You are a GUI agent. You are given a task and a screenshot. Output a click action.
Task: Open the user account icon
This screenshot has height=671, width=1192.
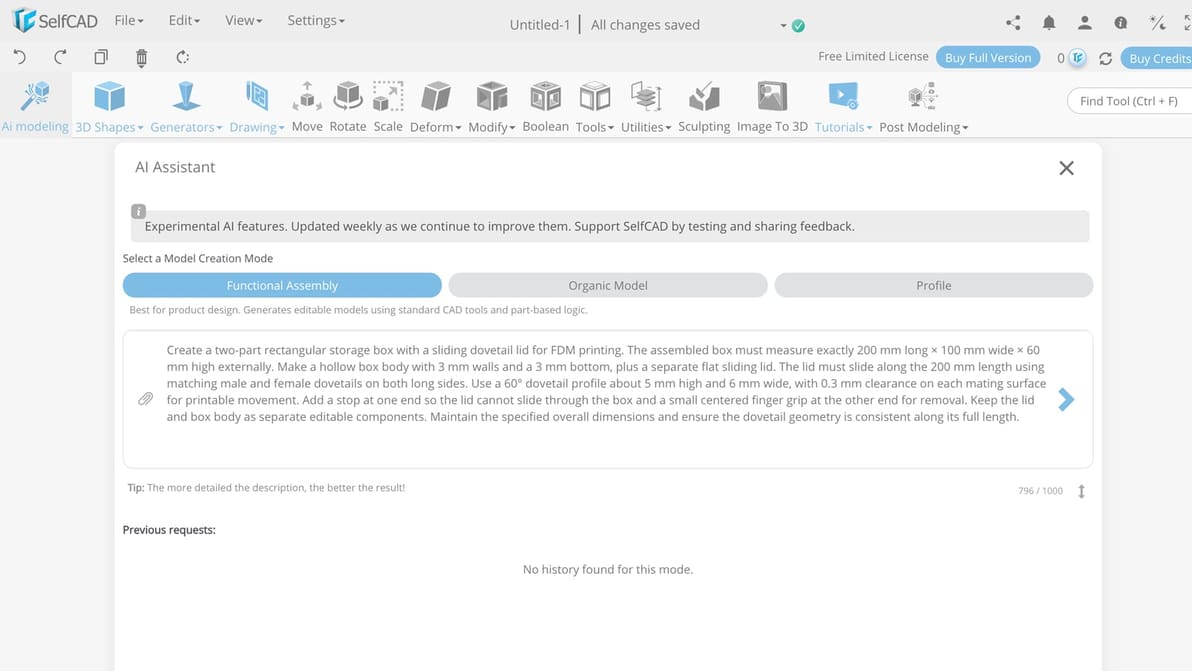[1085, 23]
